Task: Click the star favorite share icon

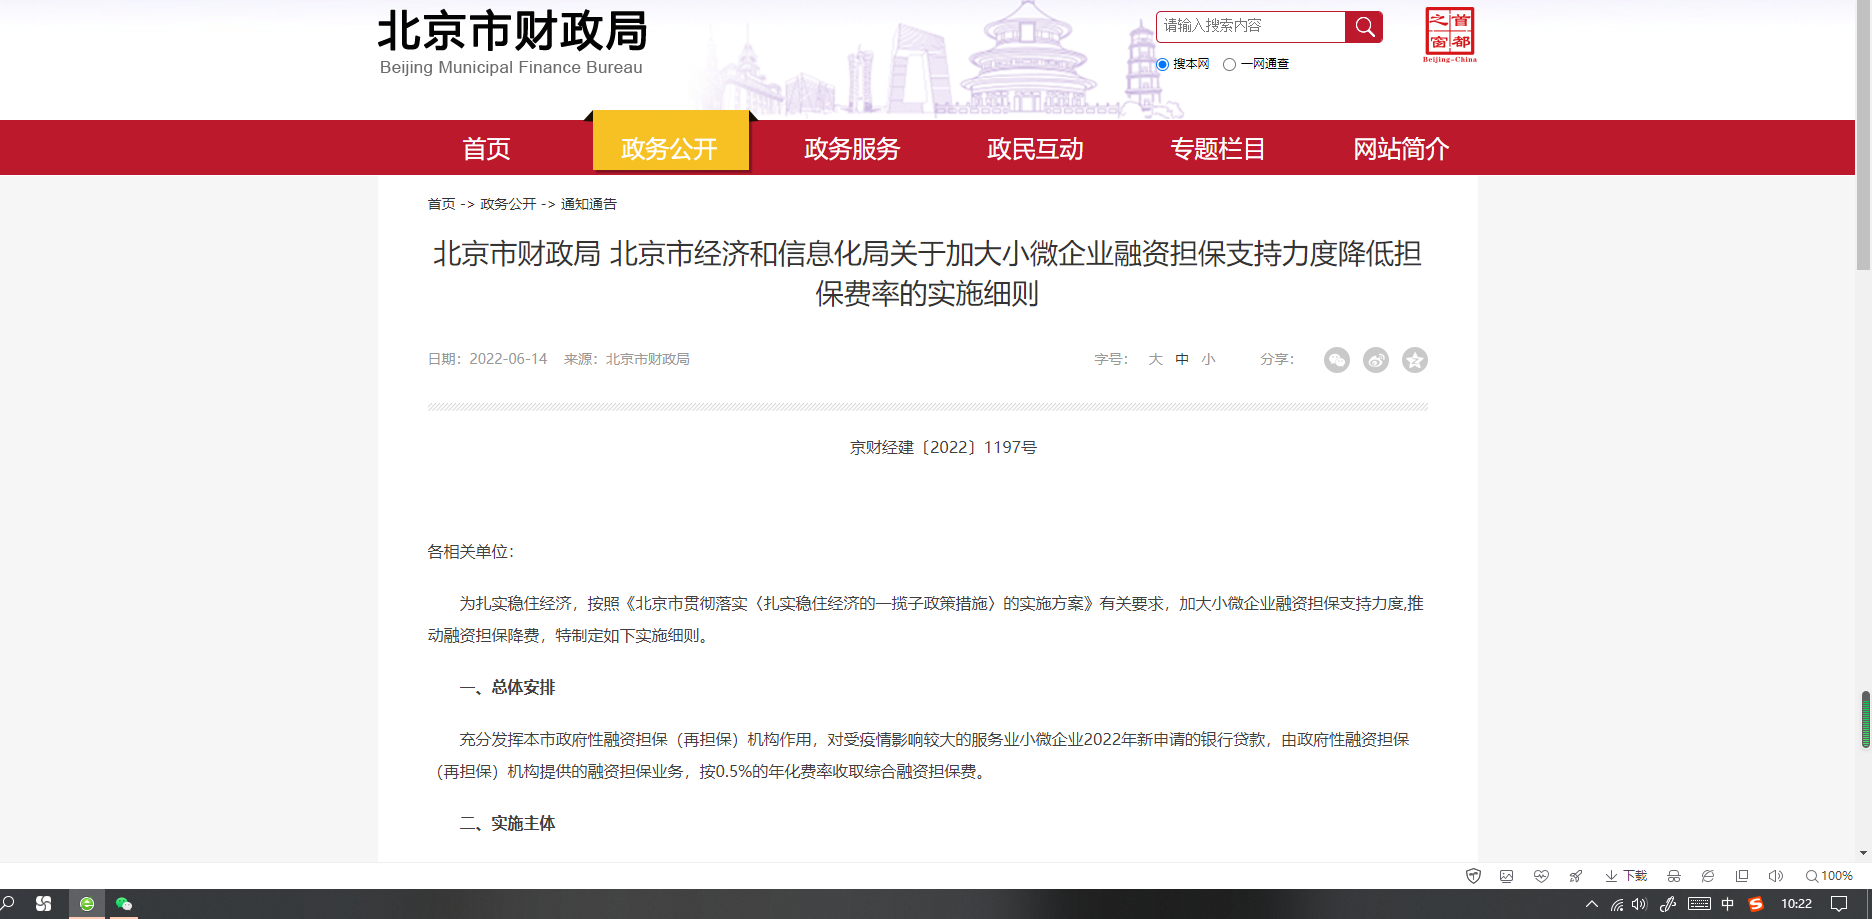Action: pos(1415,360)
